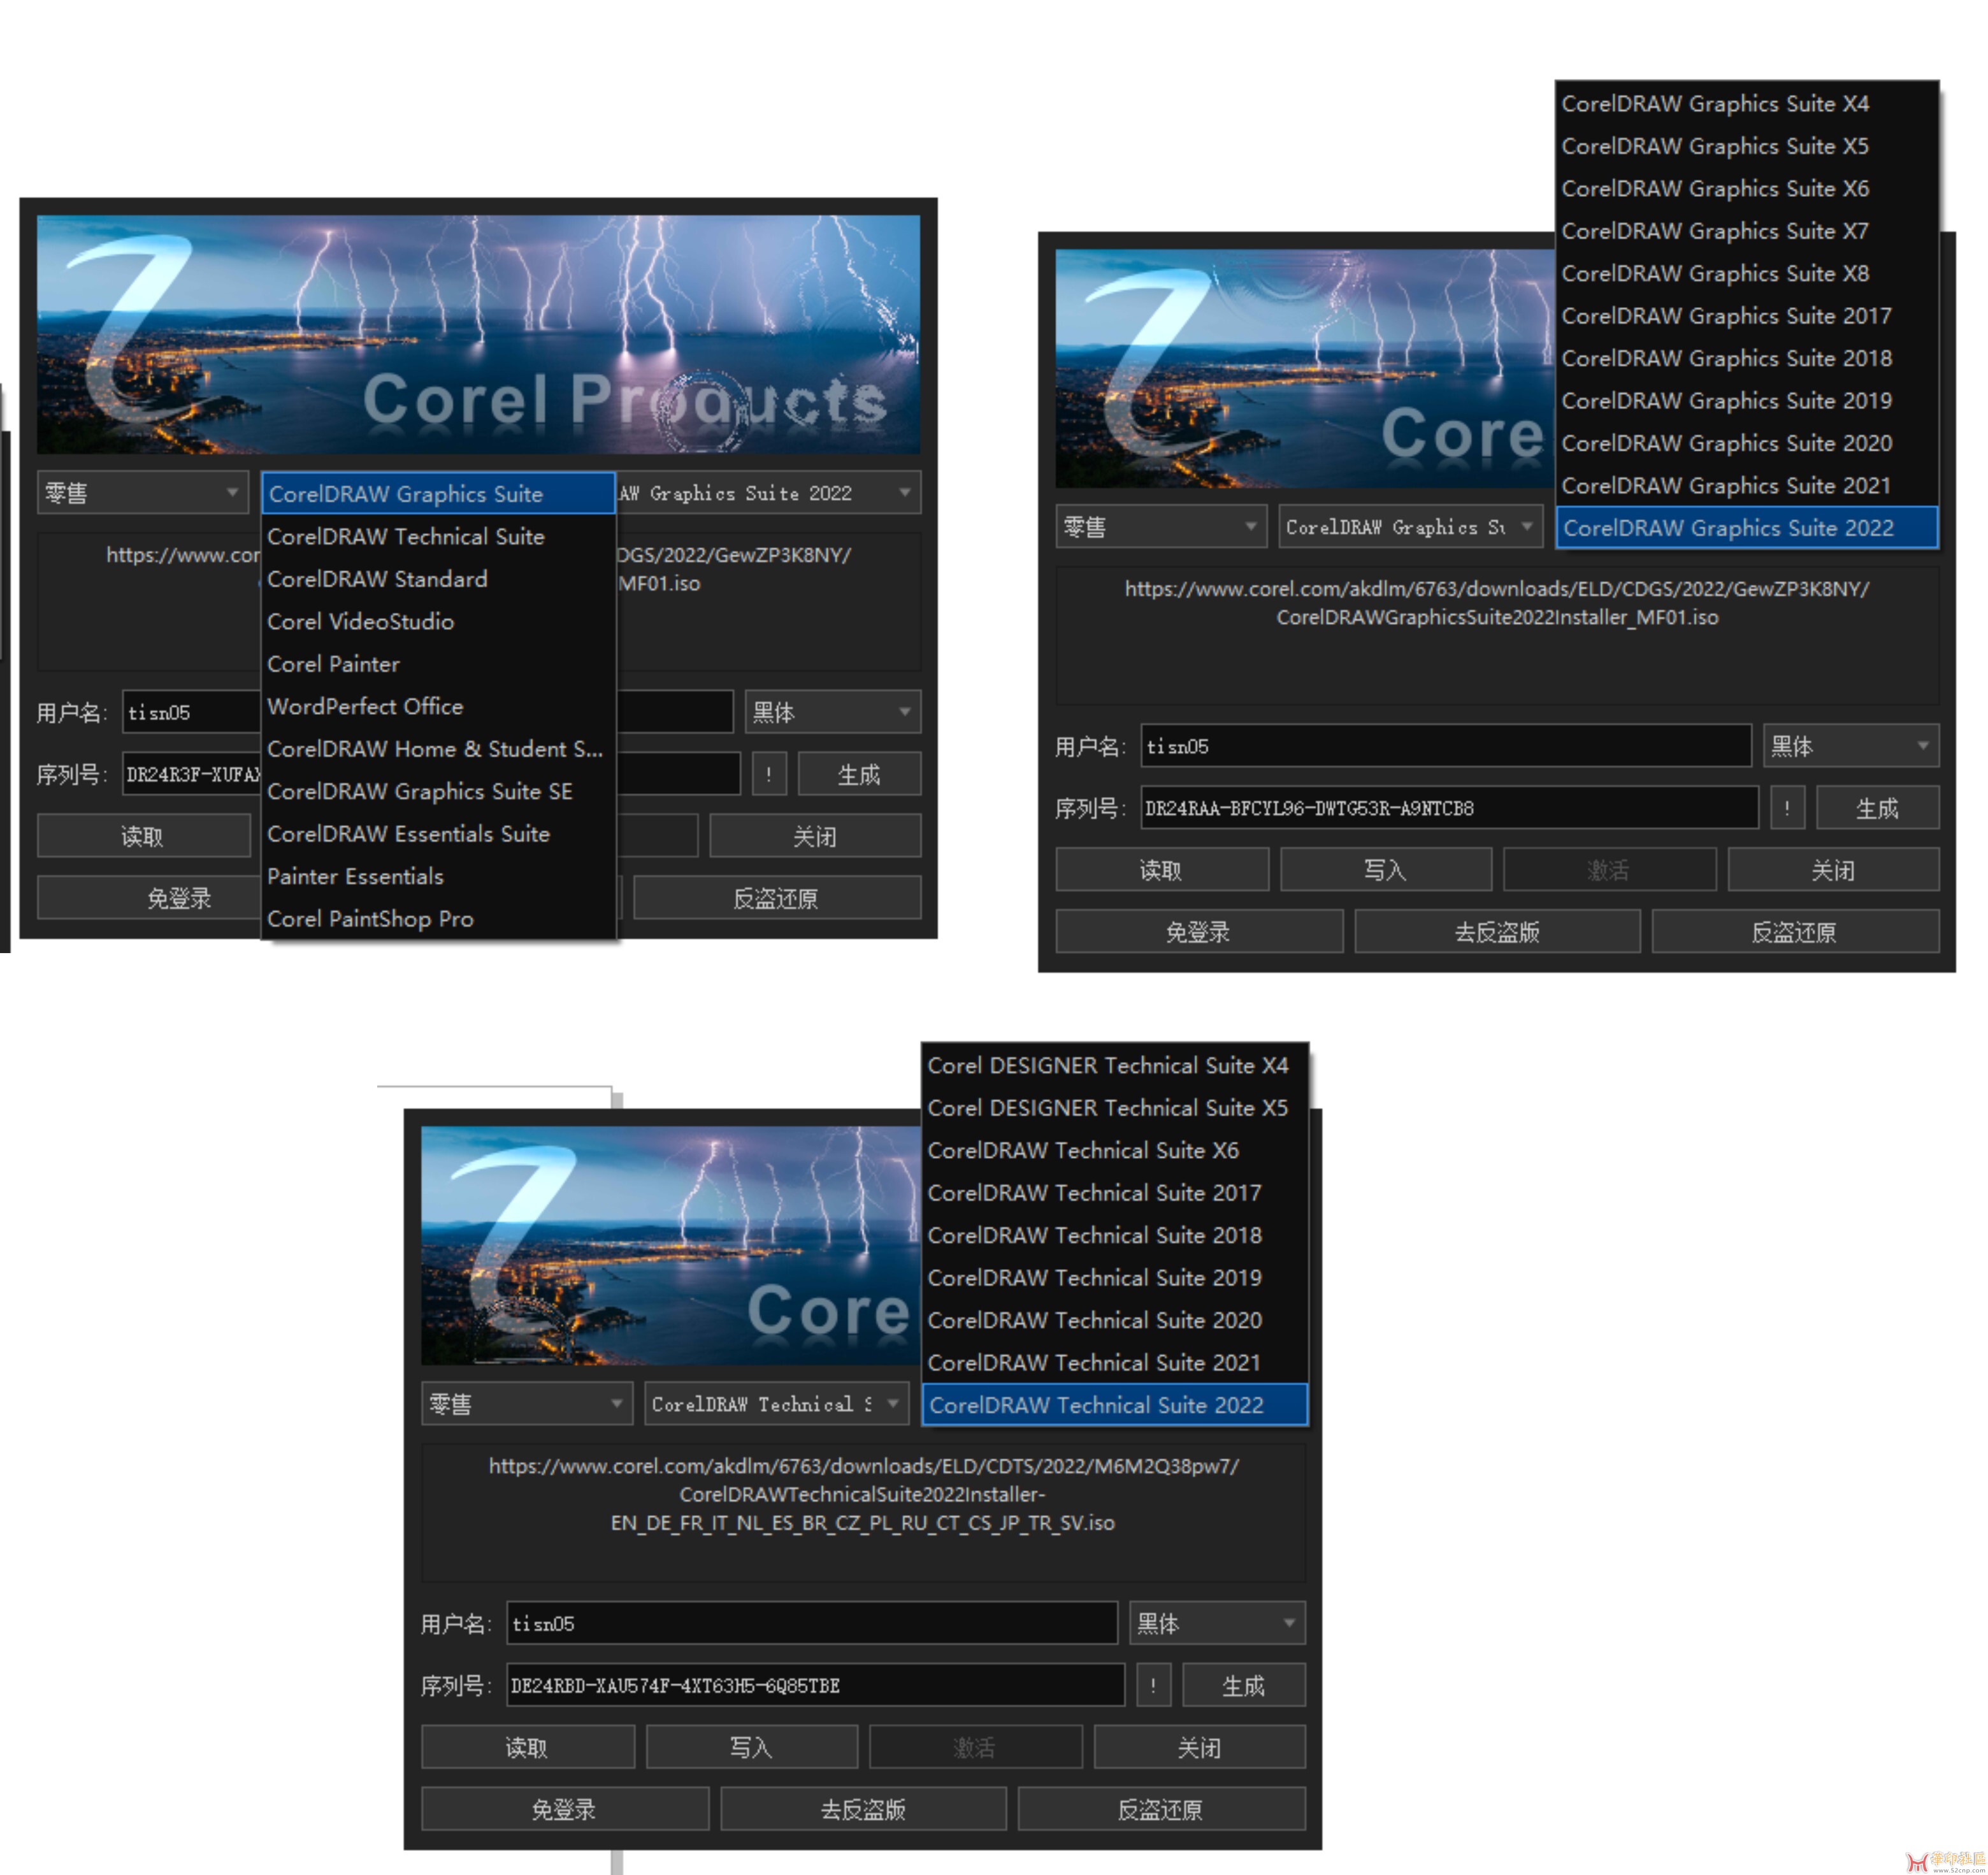Select Corel DESIGNER Technical Suite X4
The height and width of the screenshot is (1875, 1988).
tap(1115, 1065)
